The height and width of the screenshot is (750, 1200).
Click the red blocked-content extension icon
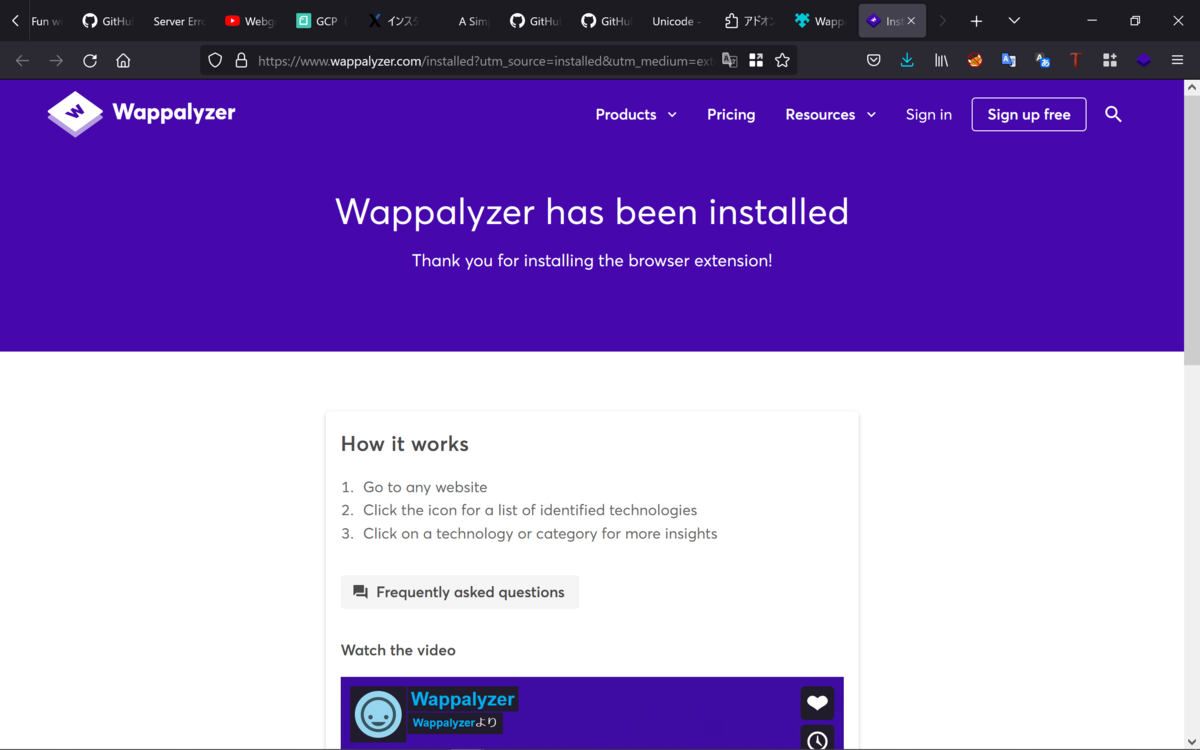pyautogui.click(x=974, y=61)
